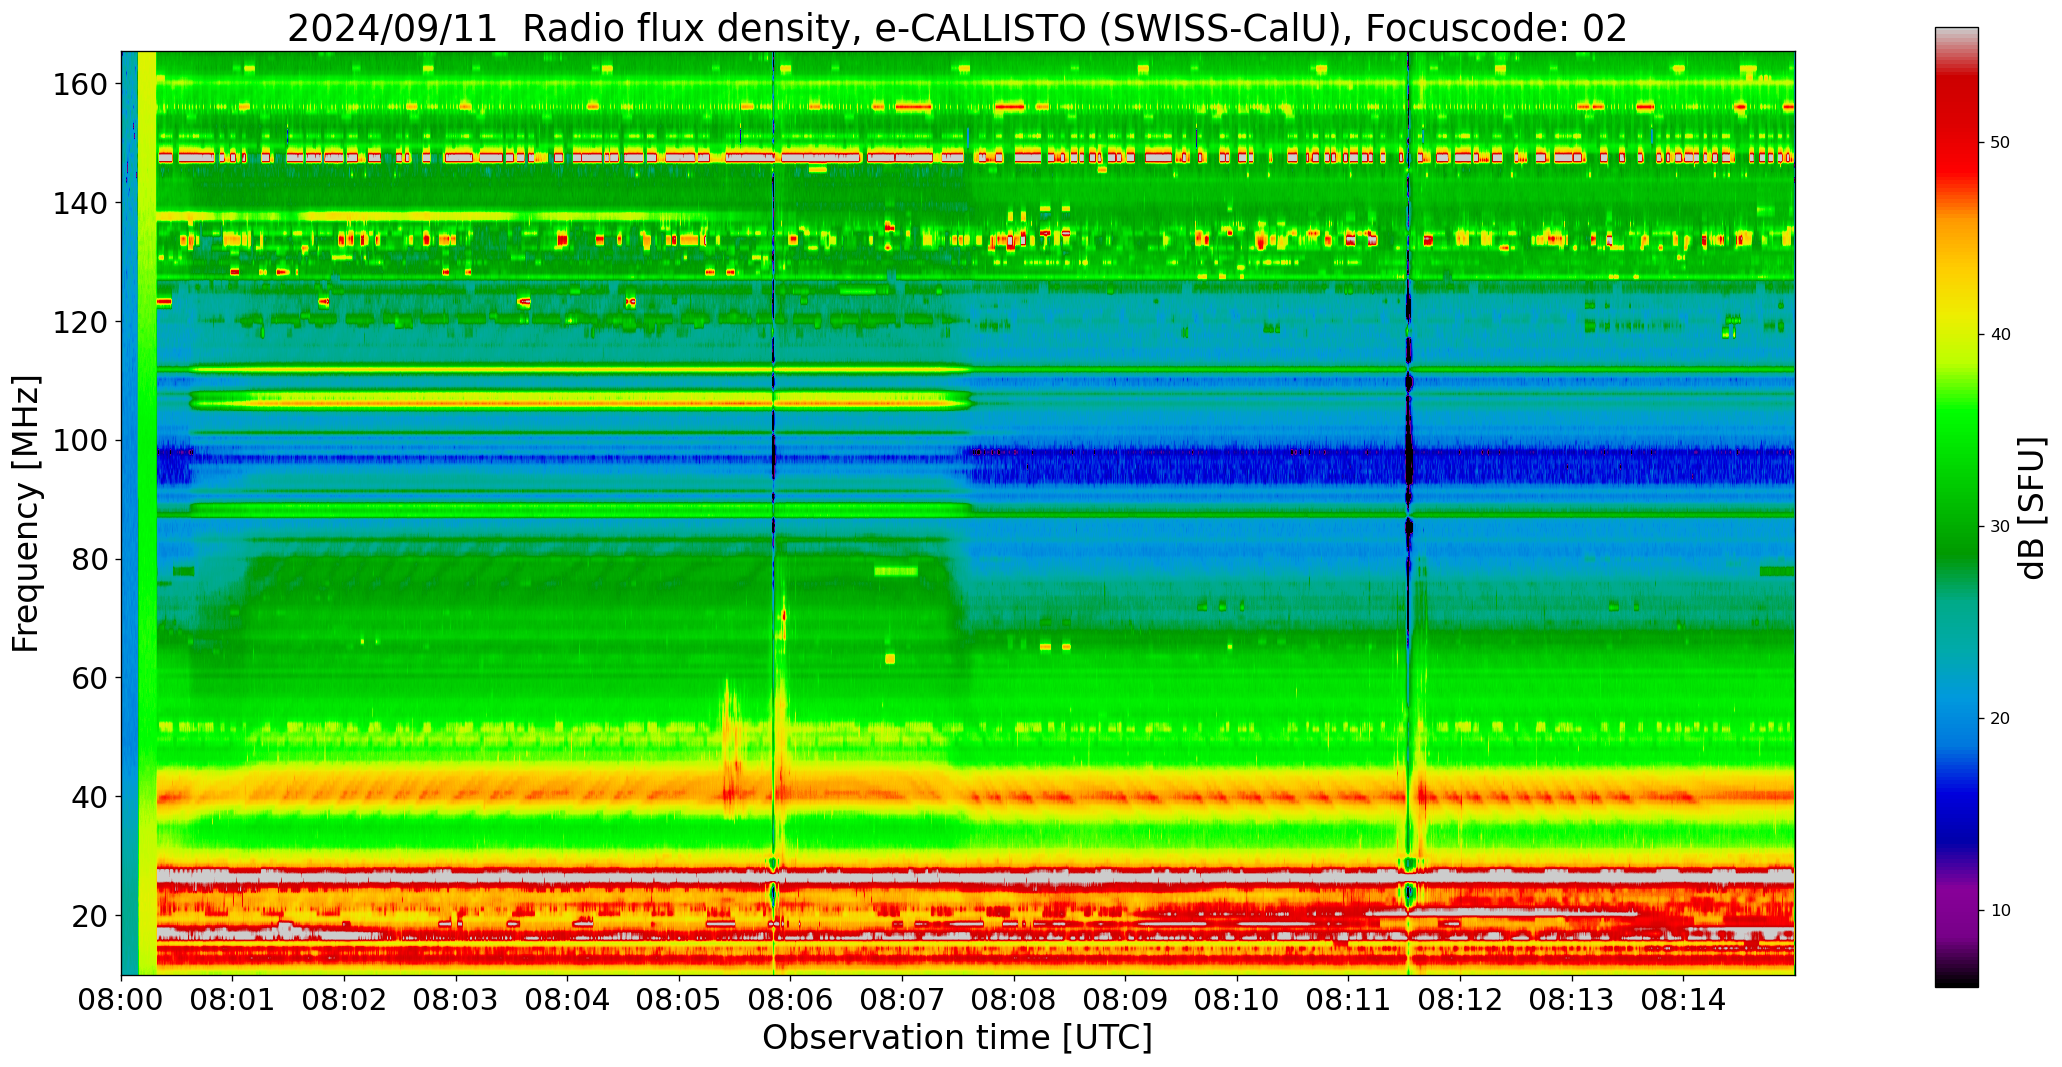Click the colorbar tick label 10
This screenshot has height=1067, width=2062.
2000,911
